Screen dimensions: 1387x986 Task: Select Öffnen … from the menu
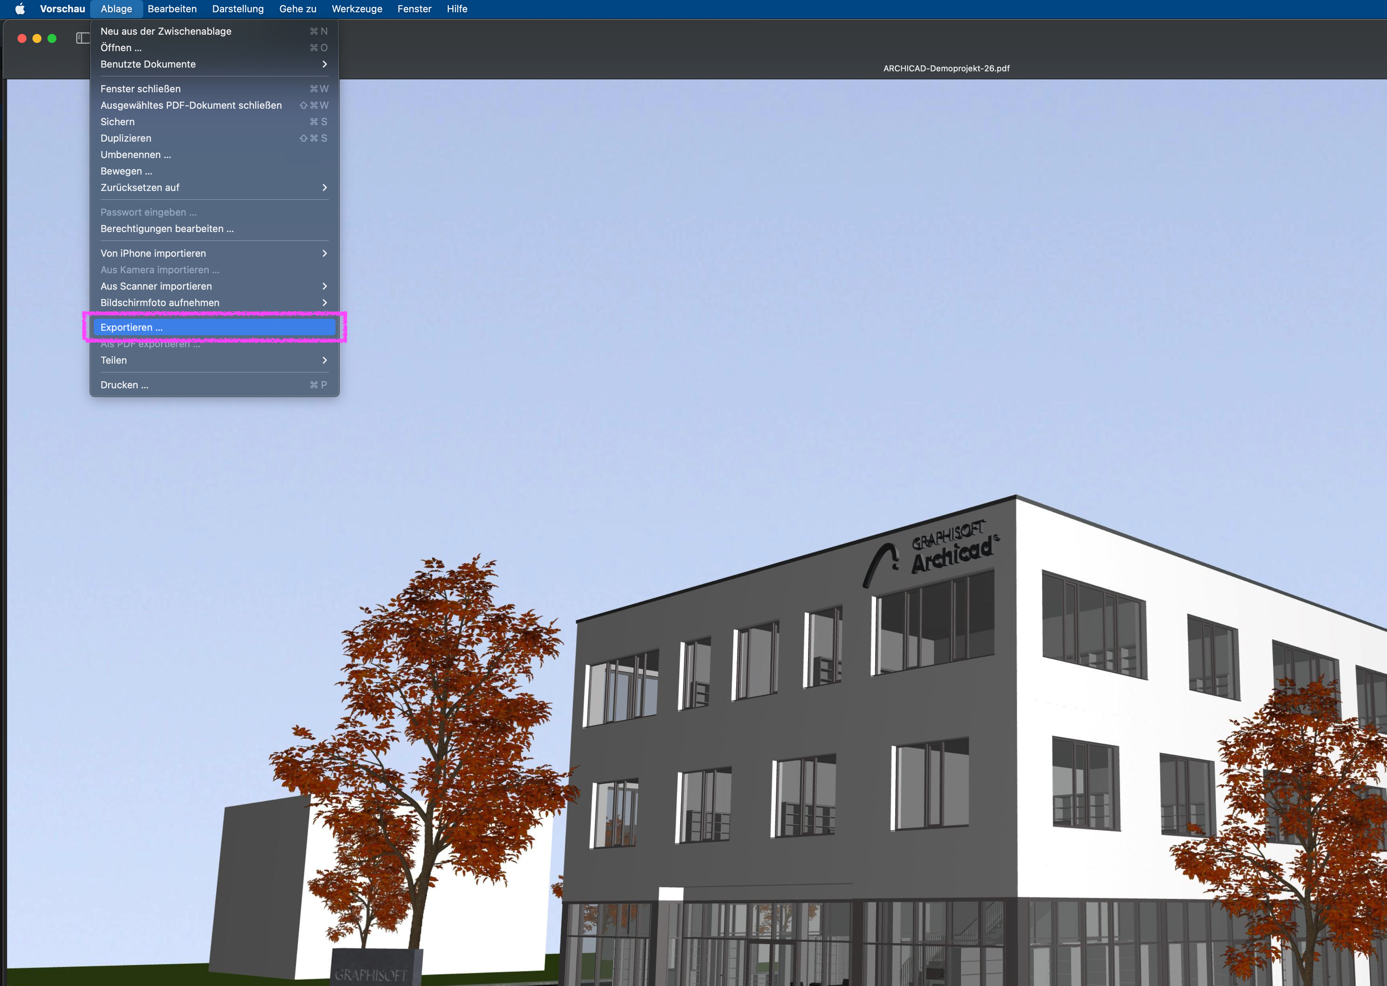[214, 48]
